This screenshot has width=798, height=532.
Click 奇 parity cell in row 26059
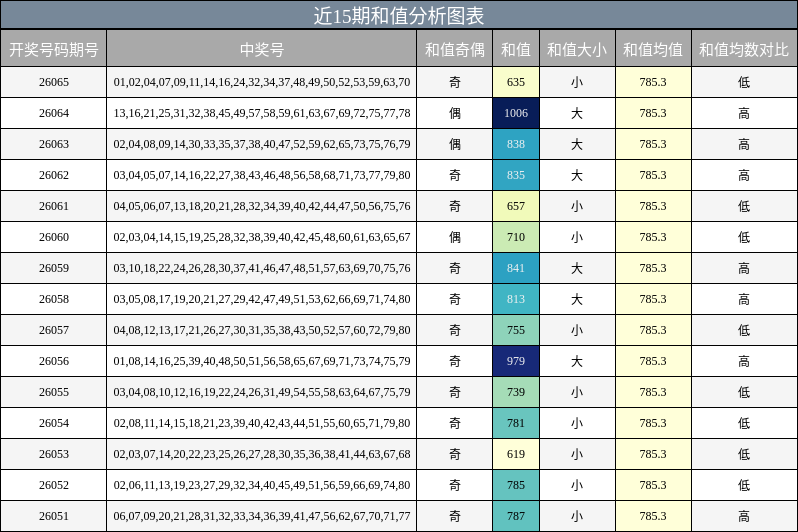tap(454, 268)
